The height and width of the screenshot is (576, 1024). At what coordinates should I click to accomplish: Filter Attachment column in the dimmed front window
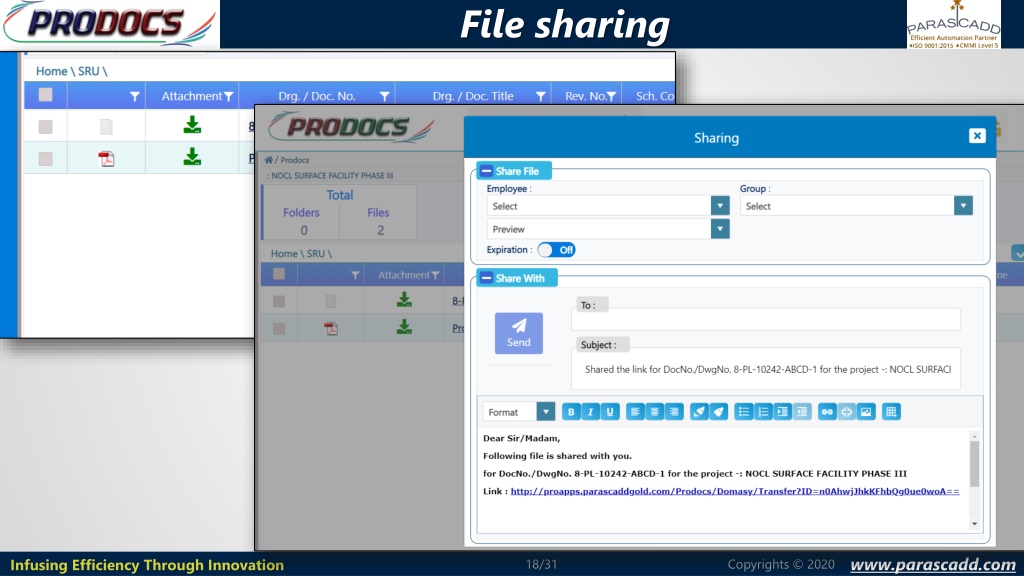tap(435, 276)
